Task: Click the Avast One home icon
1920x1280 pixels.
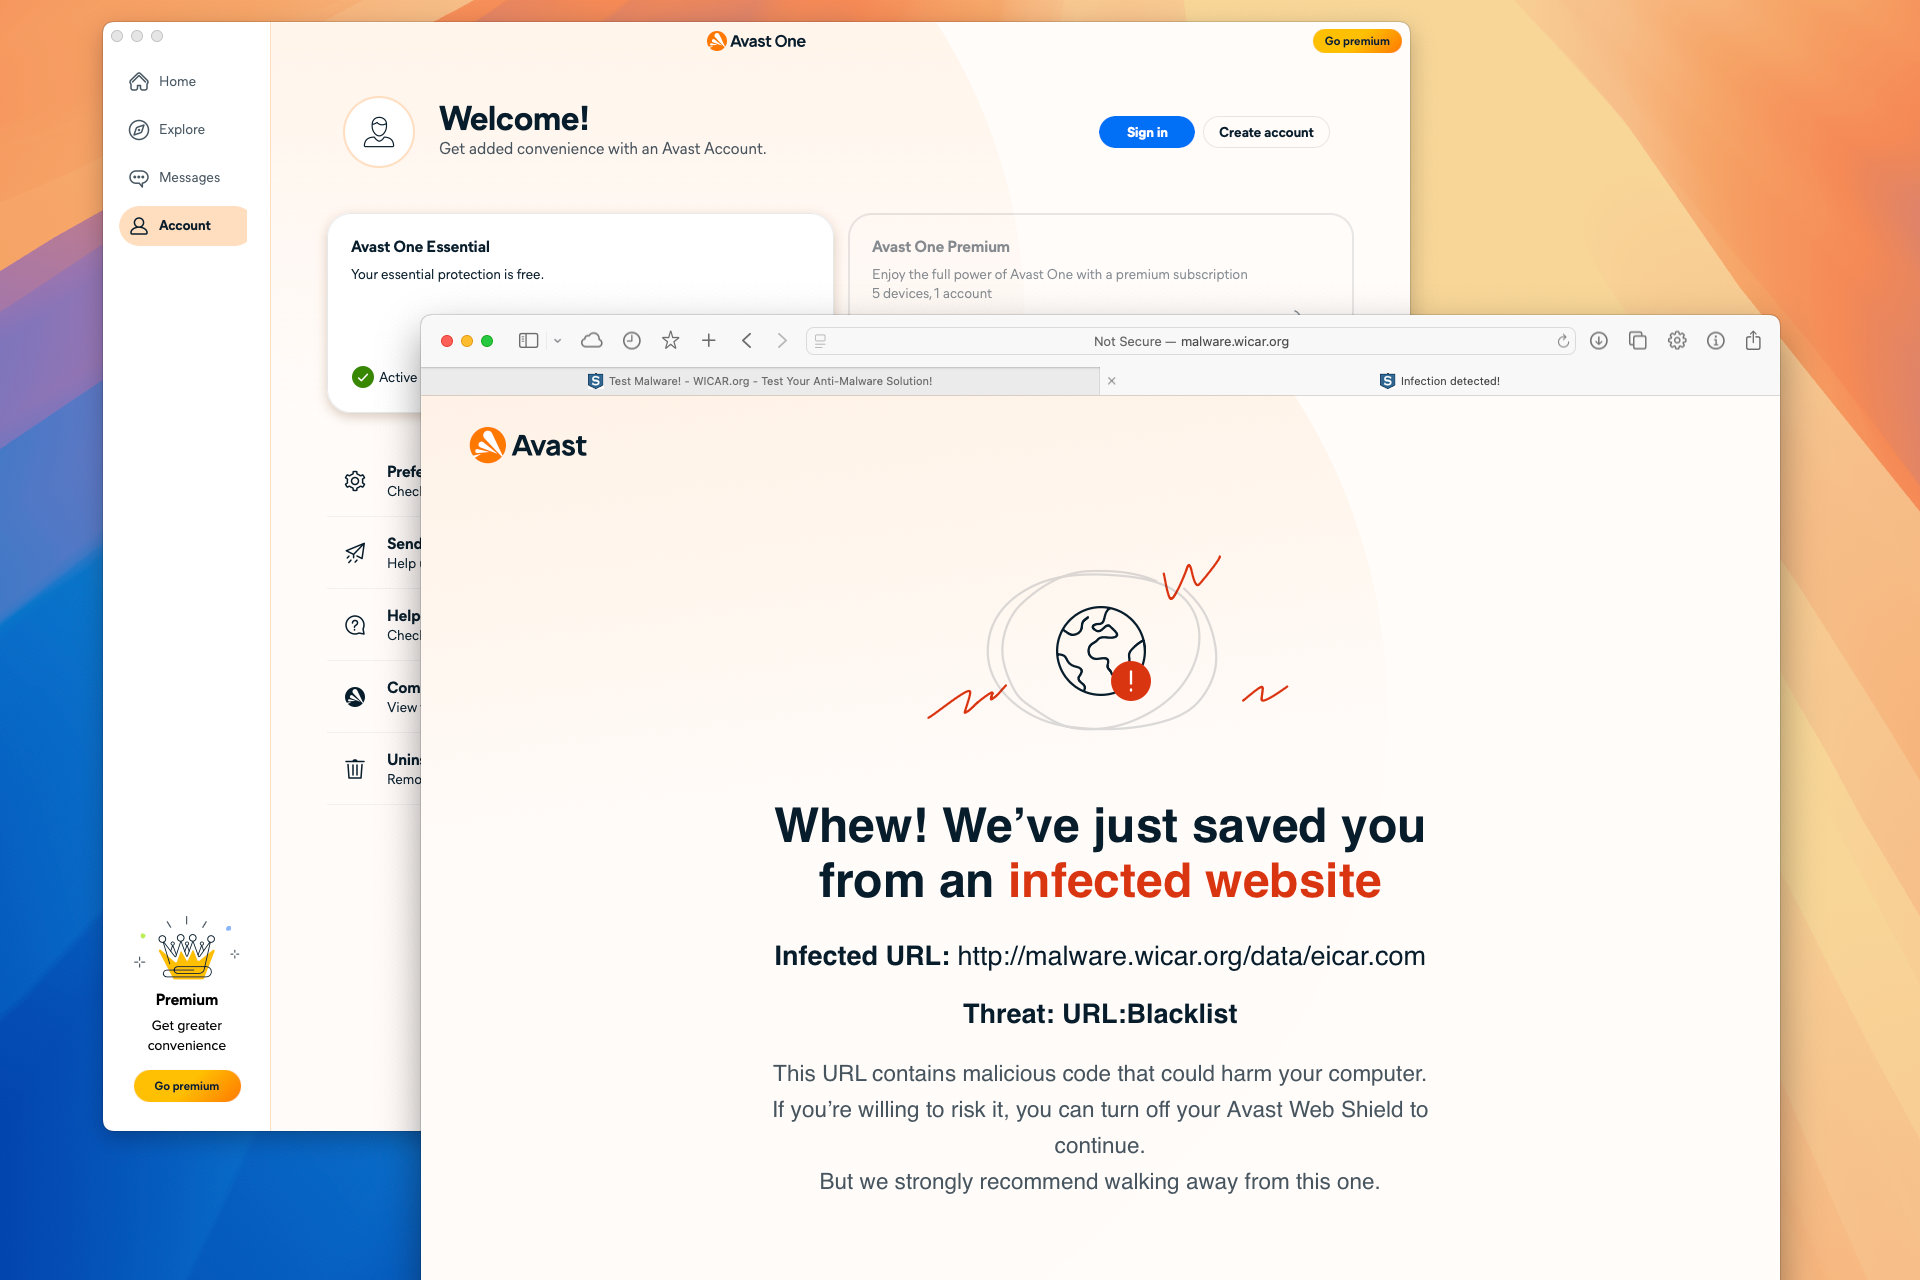Action: click(x=139, y=81)
